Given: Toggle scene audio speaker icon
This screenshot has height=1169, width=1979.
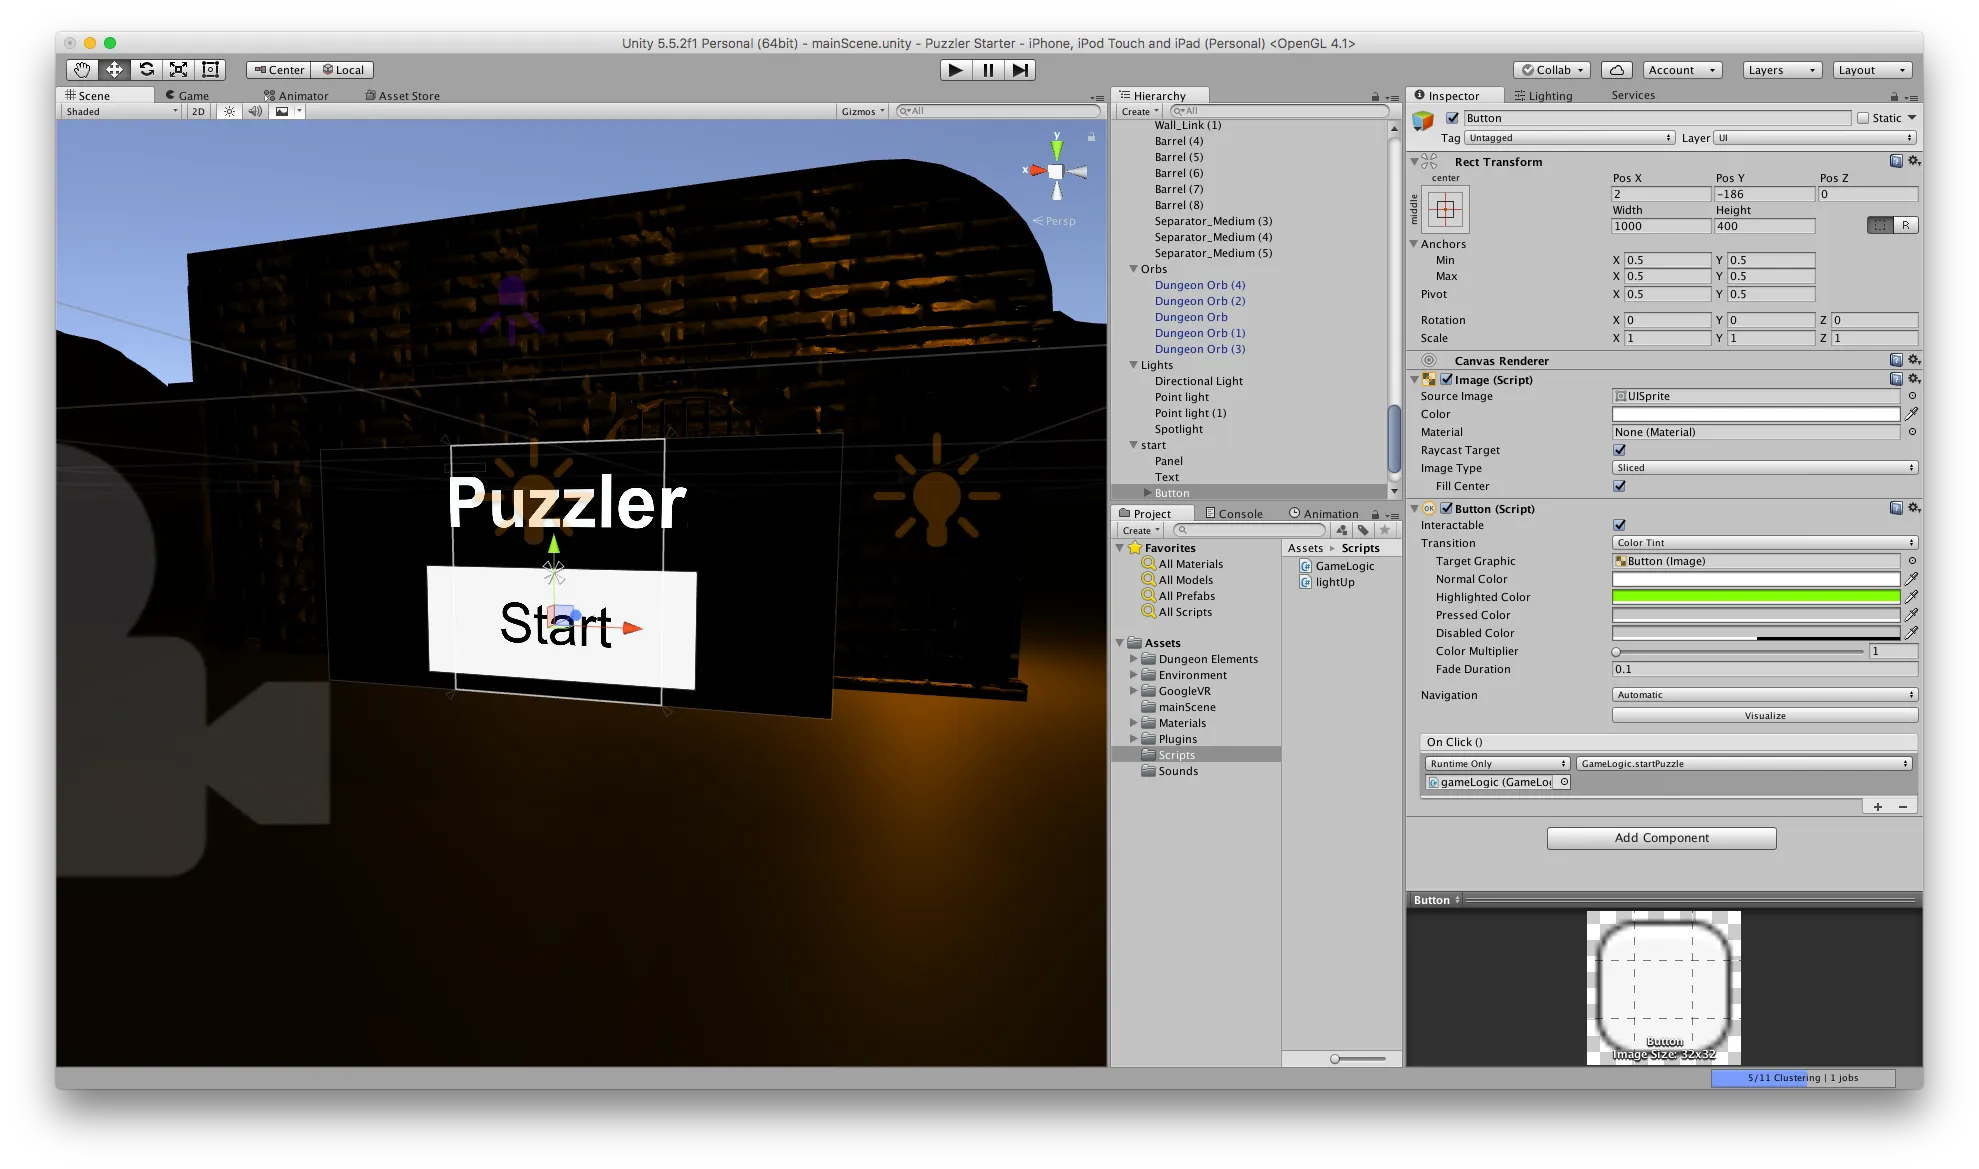Looking at the screenshot, I should (255, 111).
